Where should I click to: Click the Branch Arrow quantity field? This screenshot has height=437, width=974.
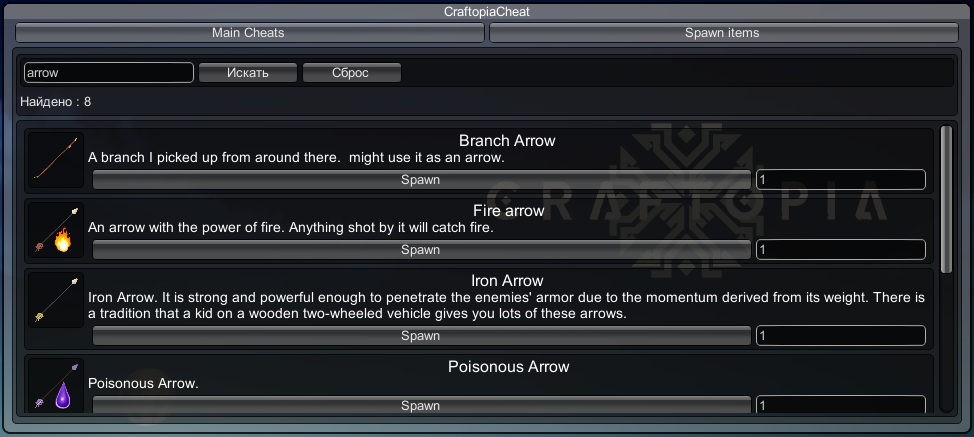point(840,180)
